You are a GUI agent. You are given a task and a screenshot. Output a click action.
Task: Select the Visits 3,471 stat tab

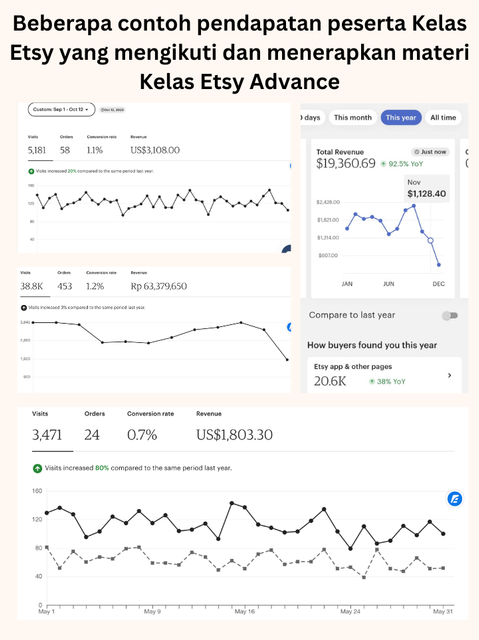[47, 428]
